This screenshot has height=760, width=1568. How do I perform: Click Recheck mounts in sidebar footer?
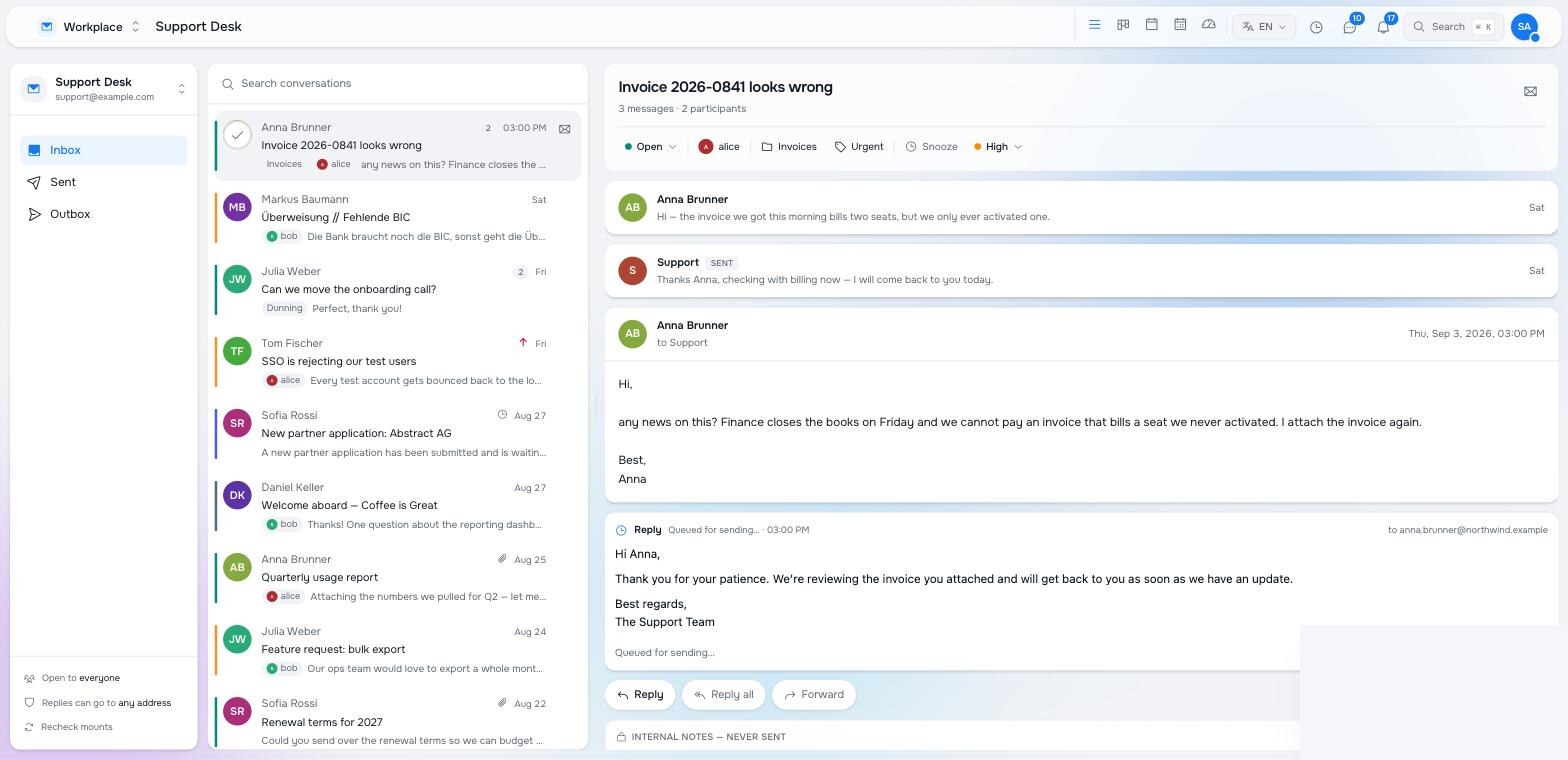(x=68, y=727)
